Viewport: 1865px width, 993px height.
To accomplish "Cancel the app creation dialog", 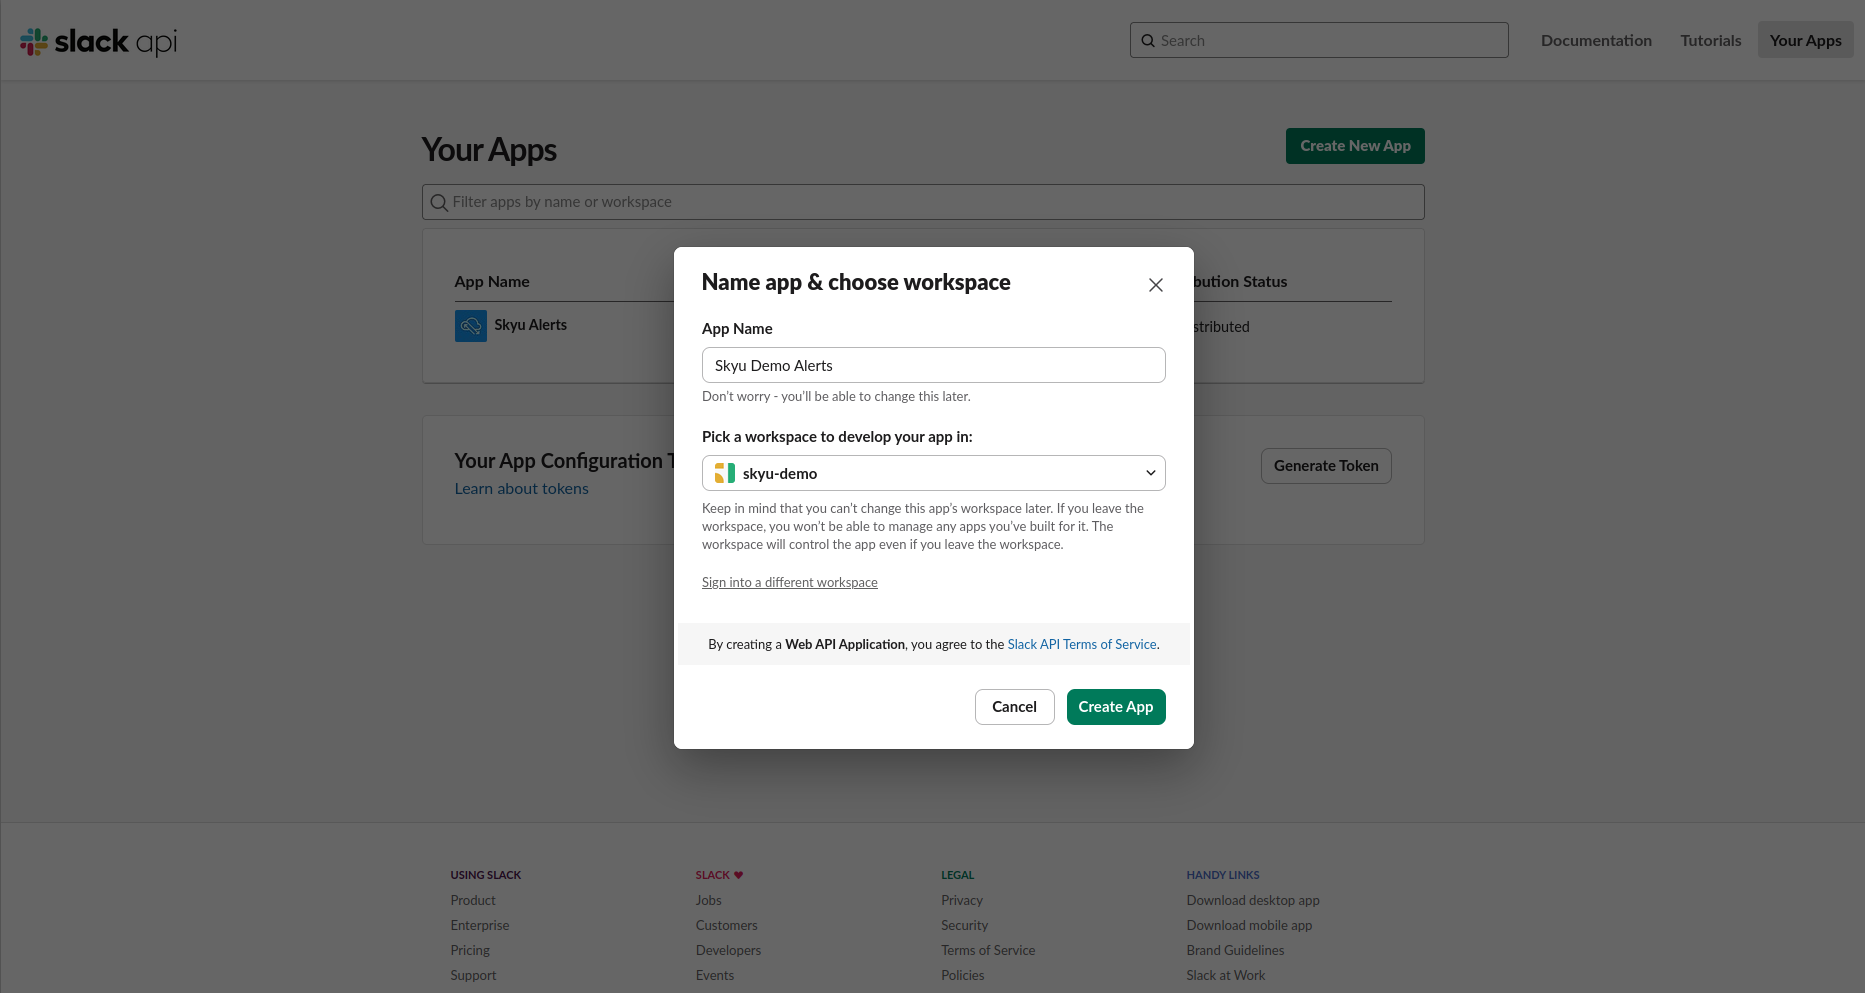I will tap(1014, 707).
